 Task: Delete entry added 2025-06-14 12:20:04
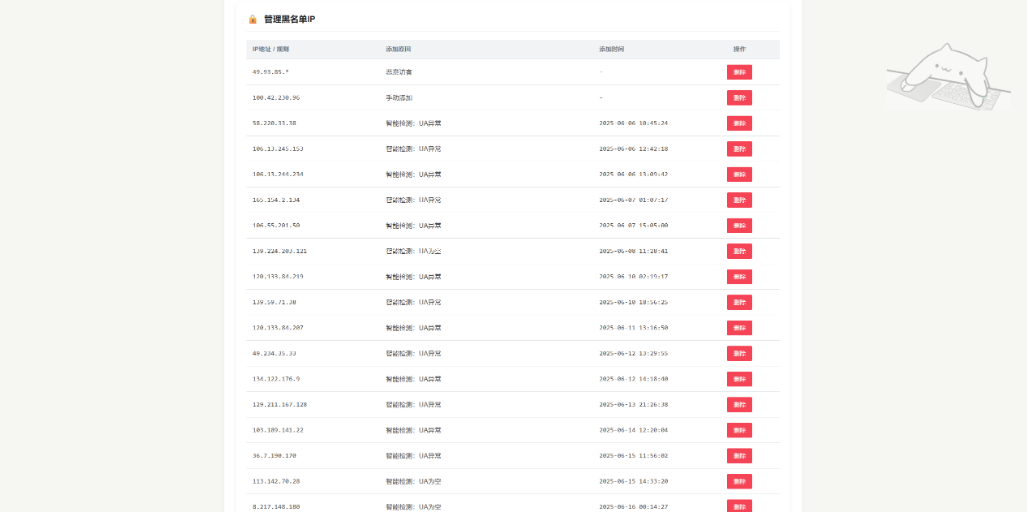739,430
